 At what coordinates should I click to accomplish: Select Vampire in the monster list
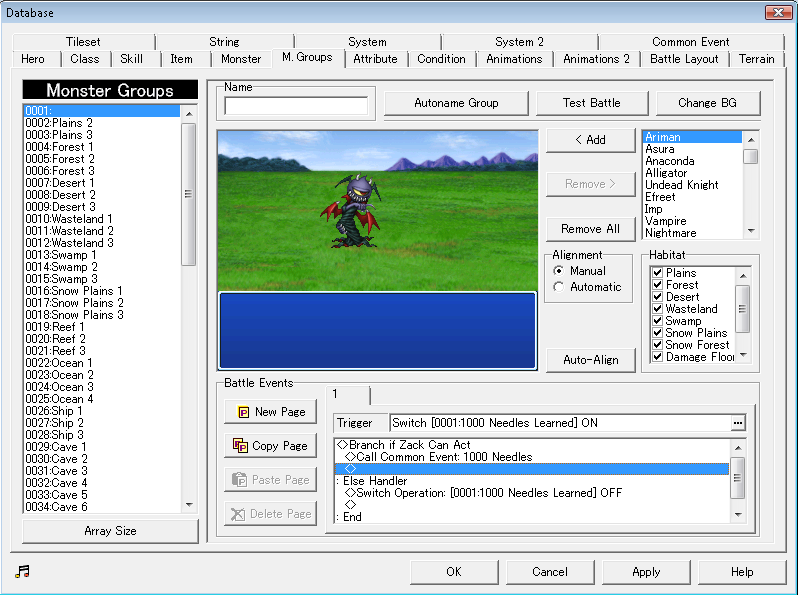click(669, 221)
